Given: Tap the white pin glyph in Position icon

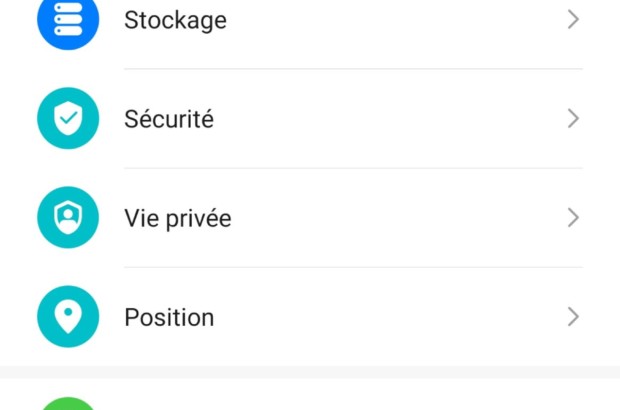Looking at the screenshot, I should [x=68, y=316].
